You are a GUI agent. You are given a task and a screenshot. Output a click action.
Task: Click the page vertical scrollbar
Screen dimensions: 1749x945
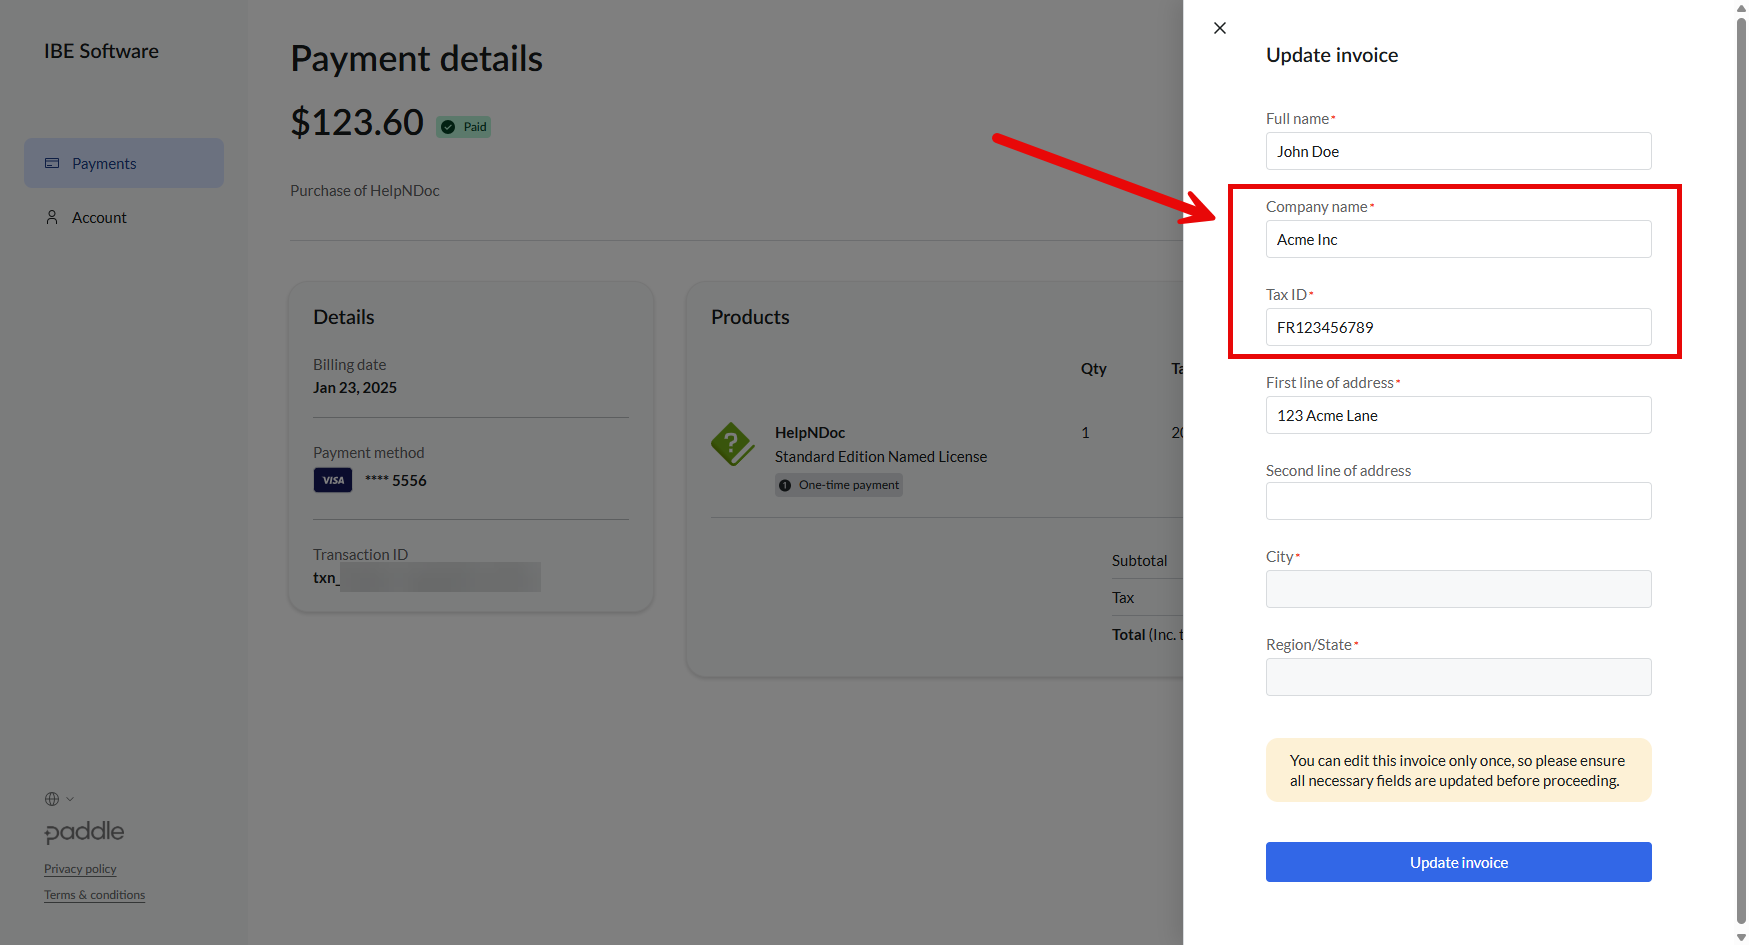(1741, 470)
